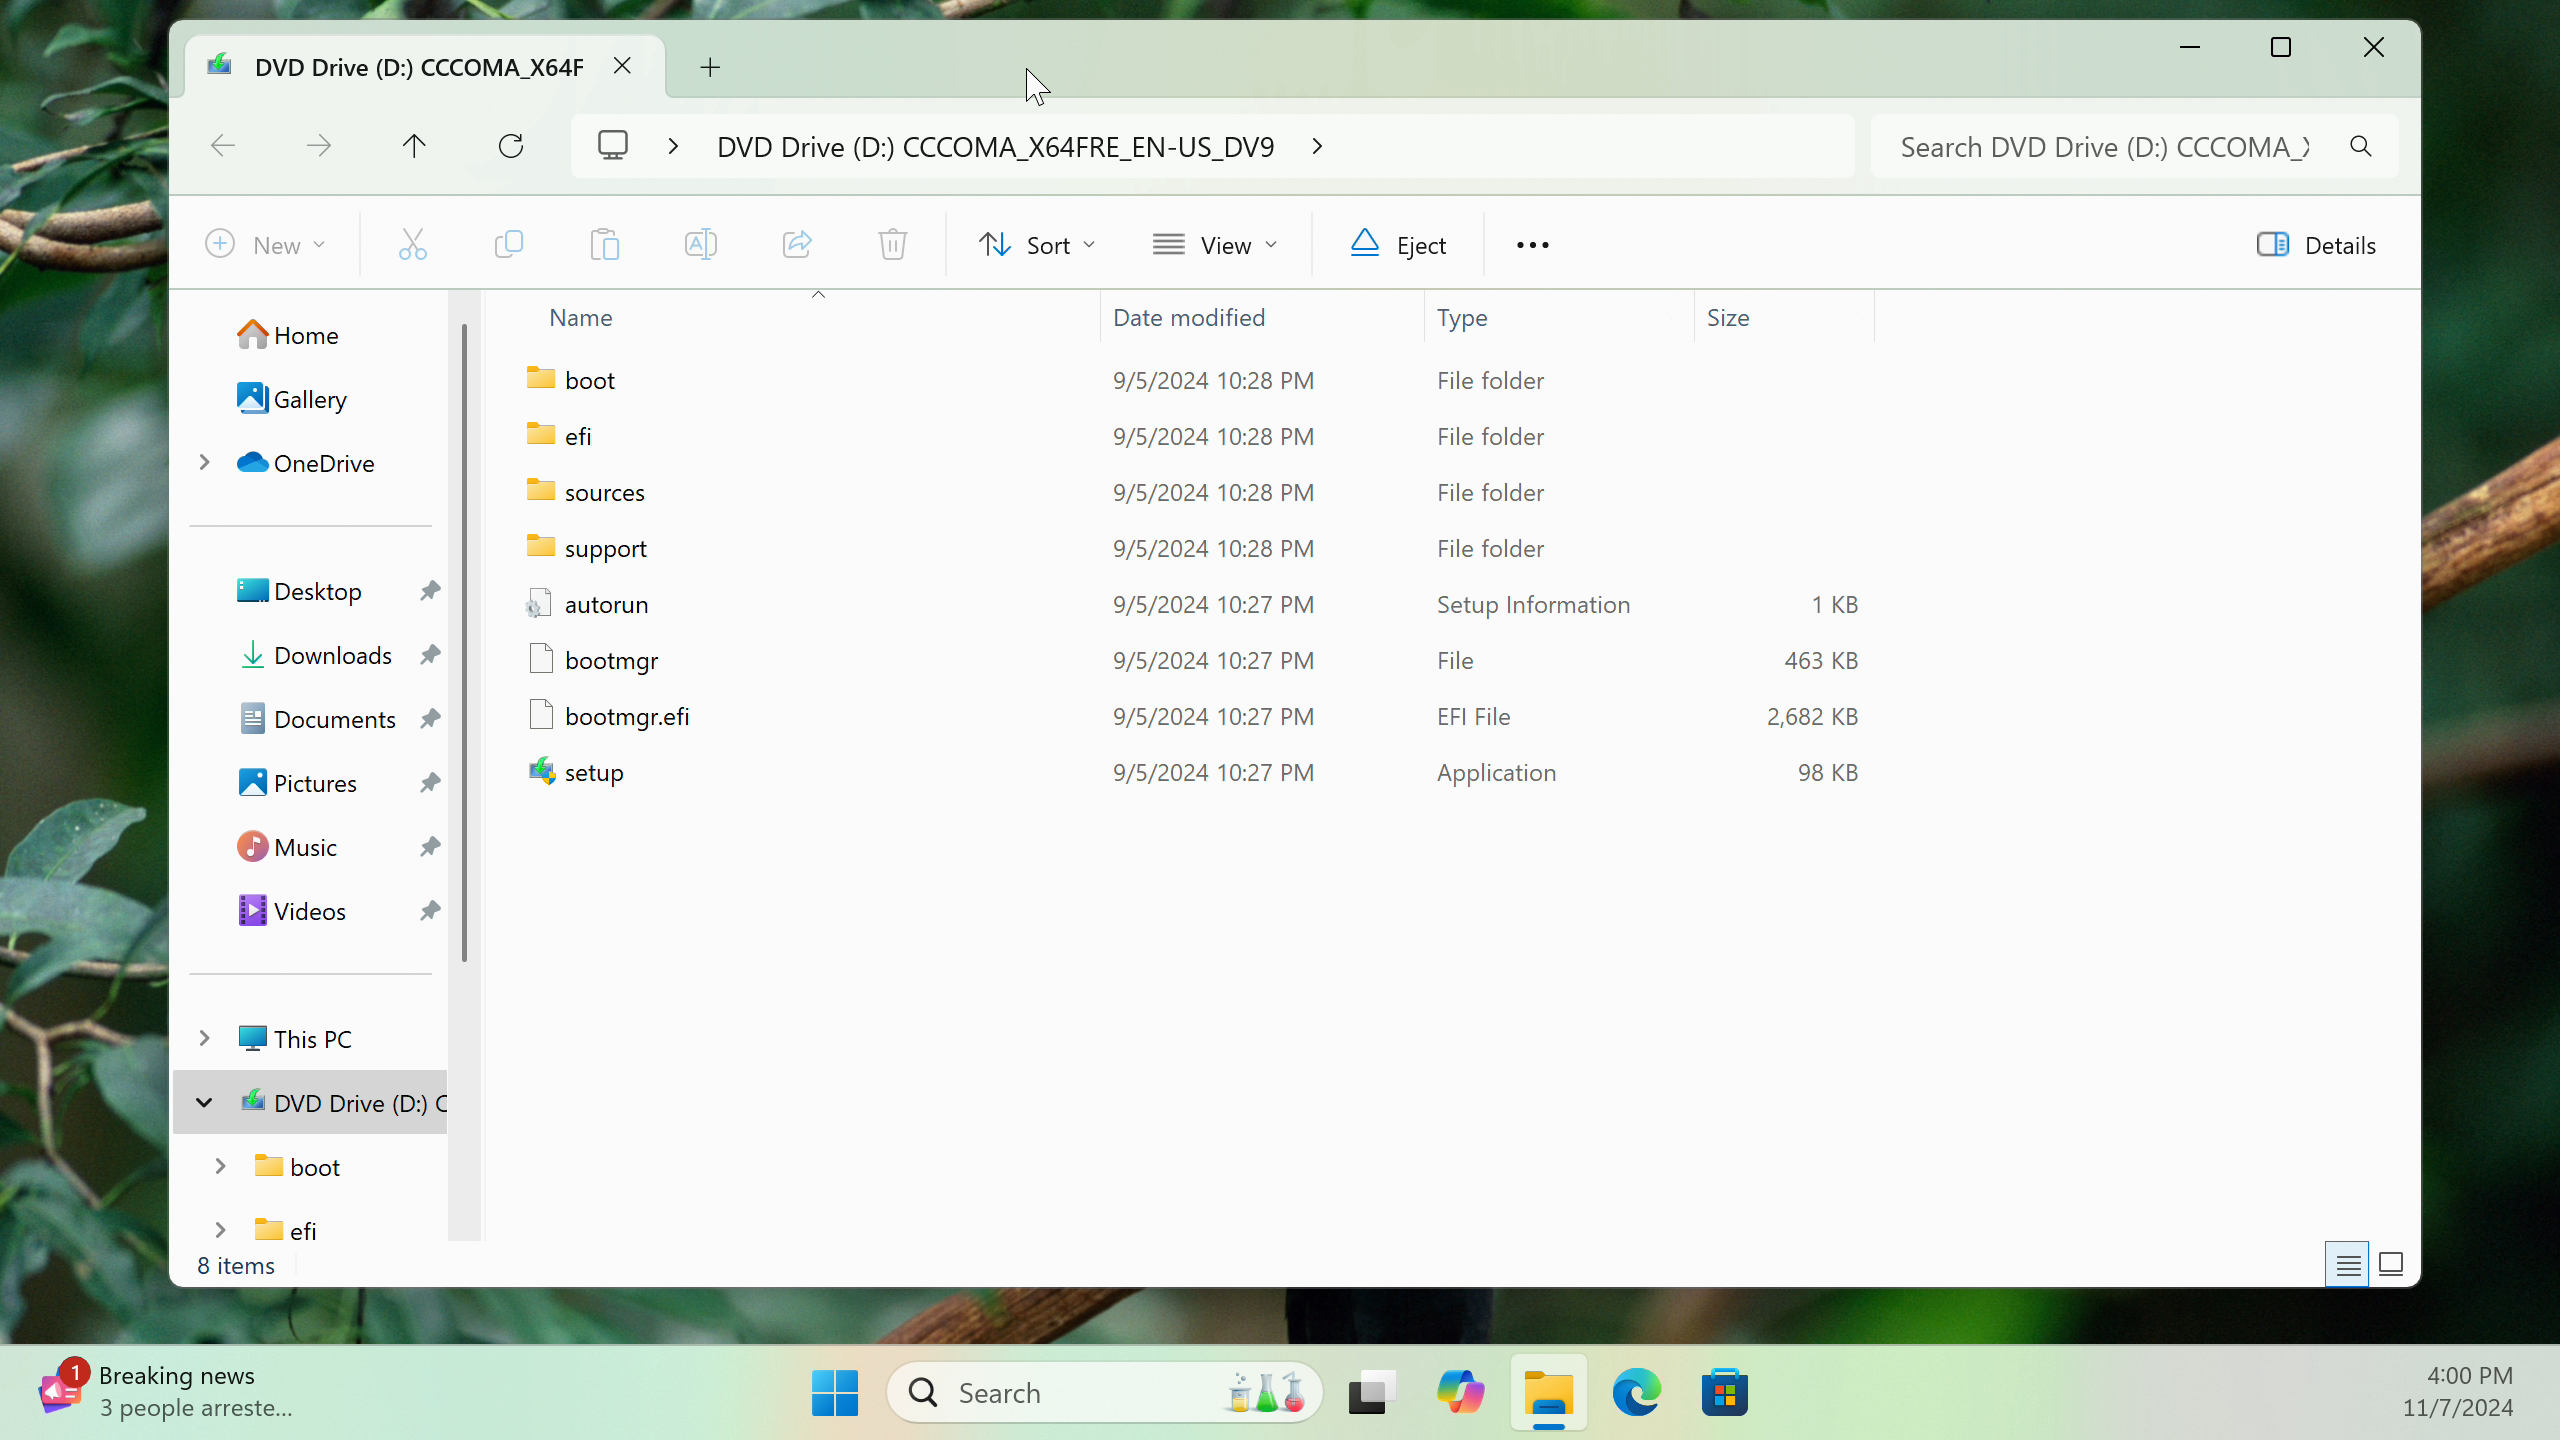Expand the efi folder in sidebar
This screenshot has width=2560, height=1440.
pos(220,1230)
